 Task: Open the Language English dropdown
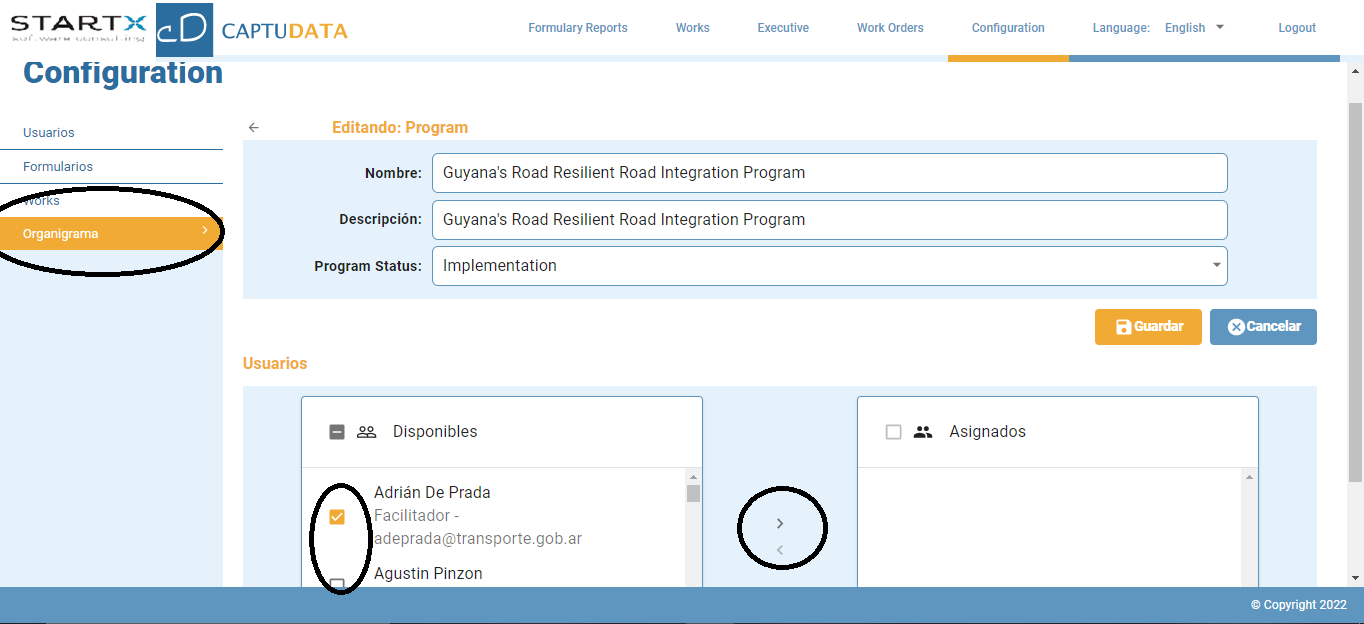pos(1195,28)
